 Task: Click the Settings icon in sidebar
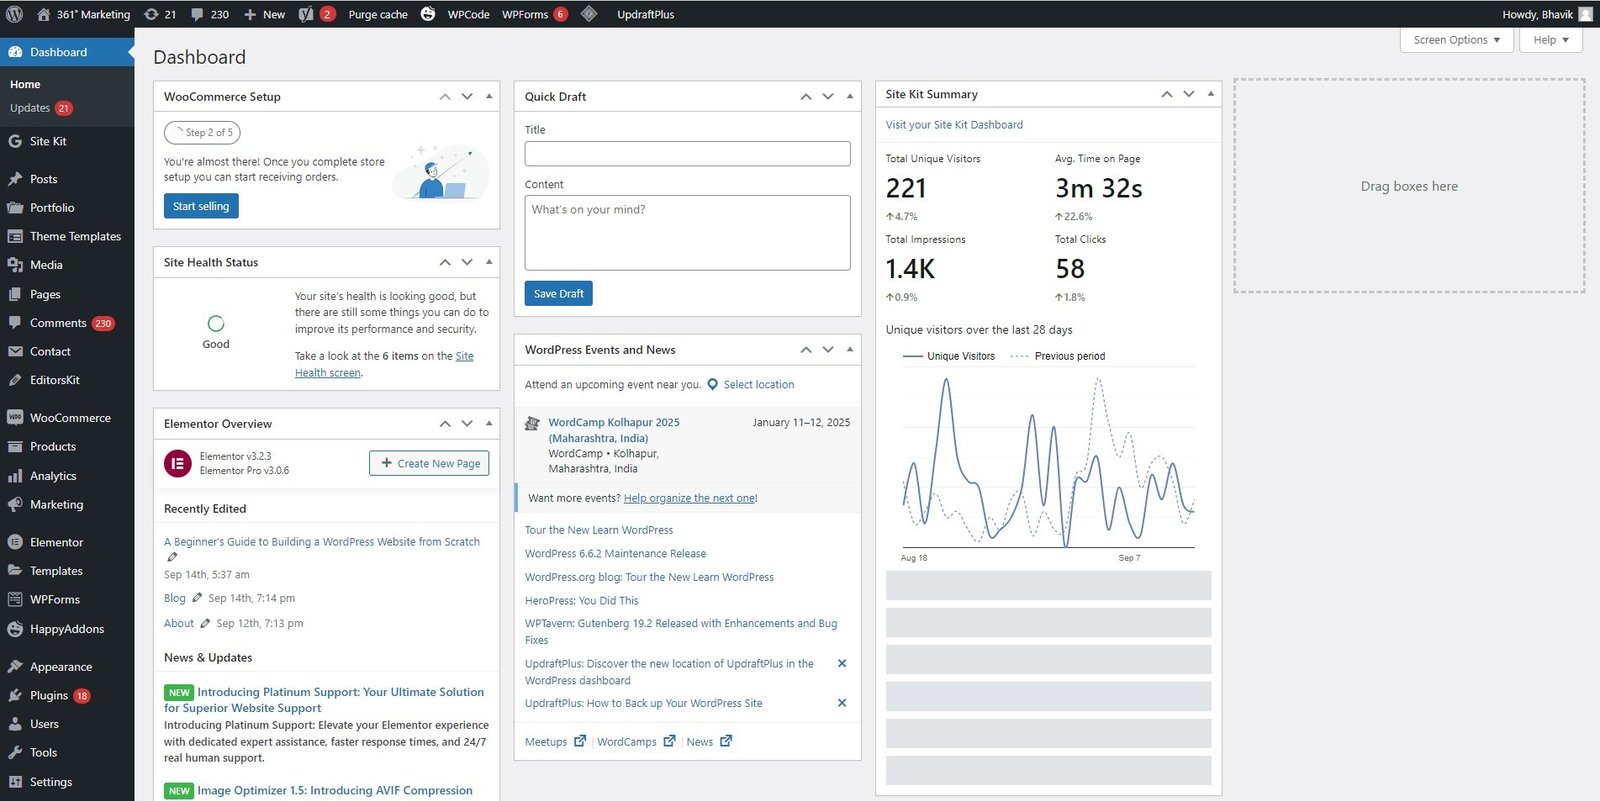15,782
